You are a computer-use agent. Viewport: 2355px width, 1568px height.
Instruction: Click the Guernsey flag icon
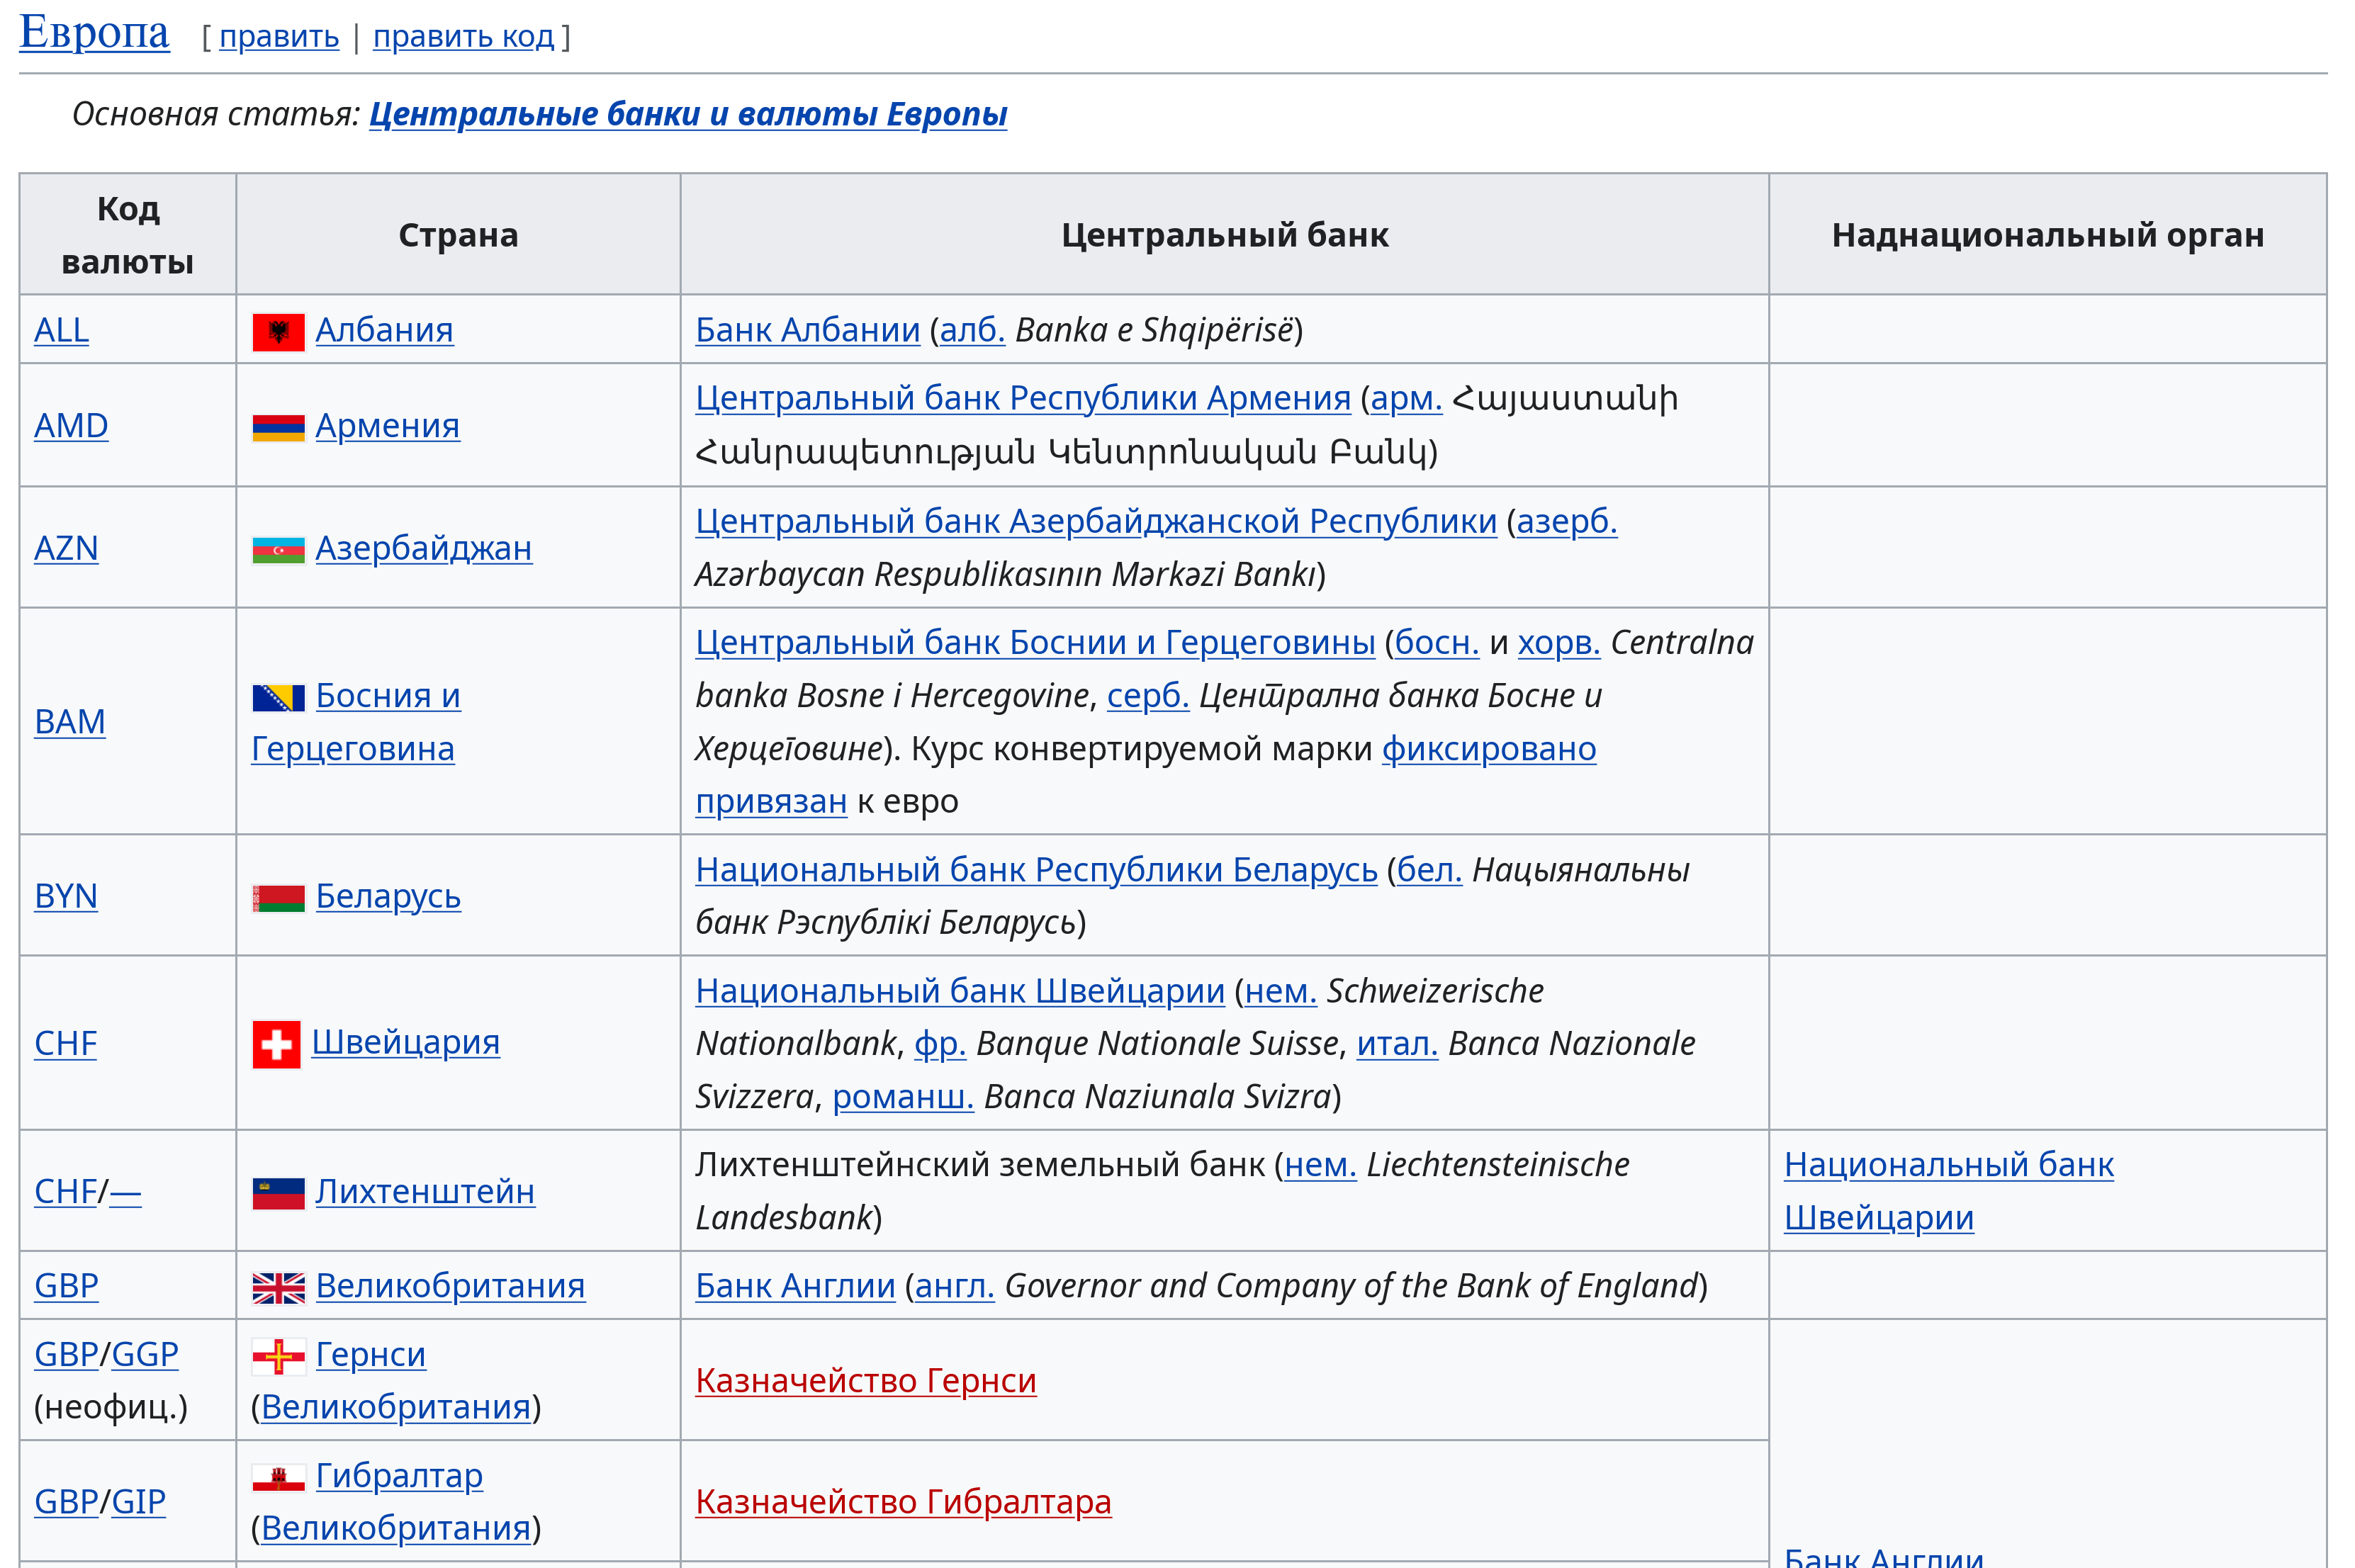pos(278,1357)
